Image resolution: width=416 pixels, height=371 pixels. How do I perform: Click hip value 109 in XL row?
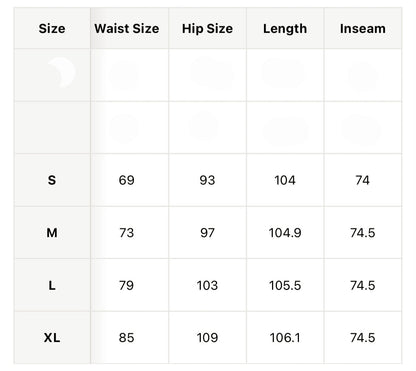(x=207, y=338)
